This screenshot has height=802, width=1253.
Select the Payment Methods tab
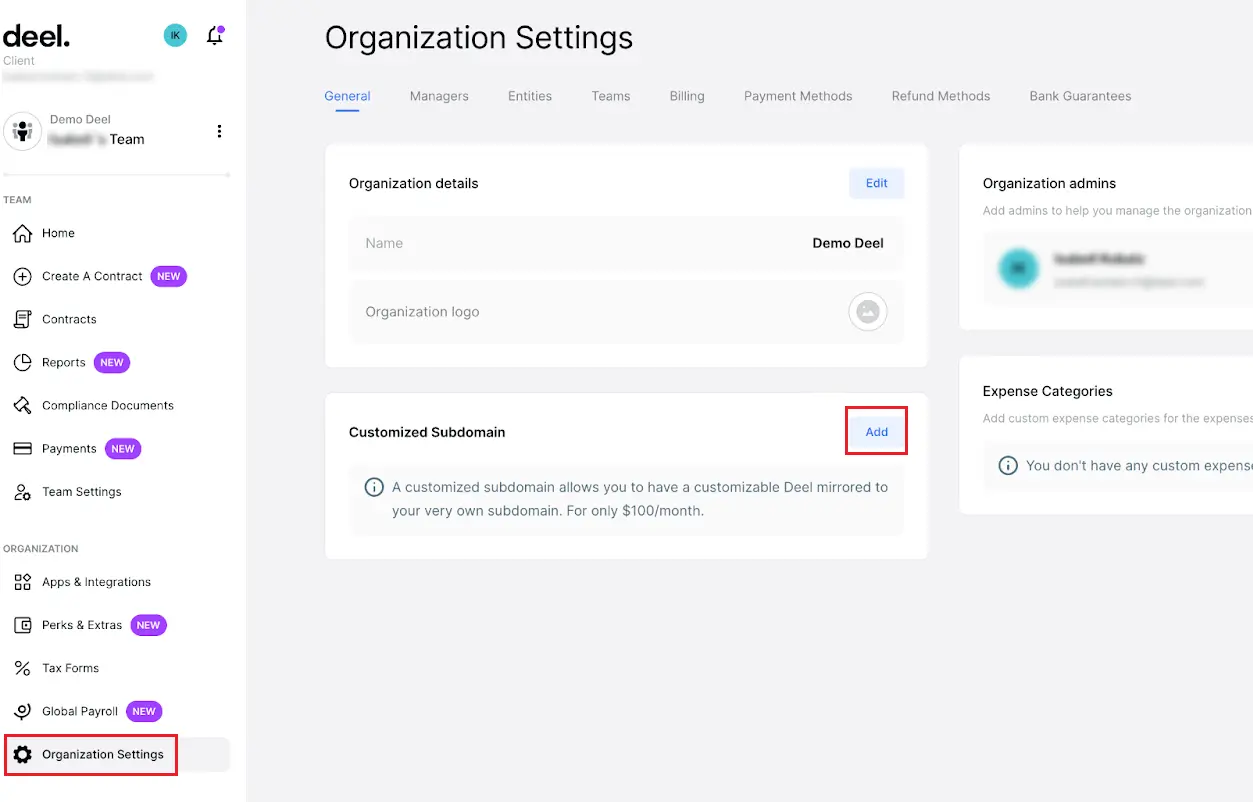click(x=798, y=96)
